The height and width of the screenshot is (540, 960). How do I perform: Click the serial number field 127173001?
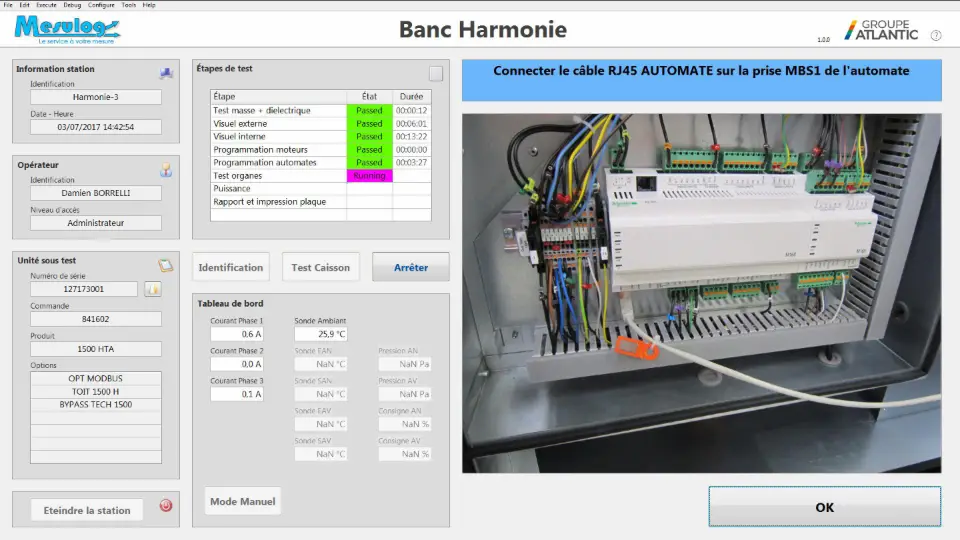[x=84, y=289]
